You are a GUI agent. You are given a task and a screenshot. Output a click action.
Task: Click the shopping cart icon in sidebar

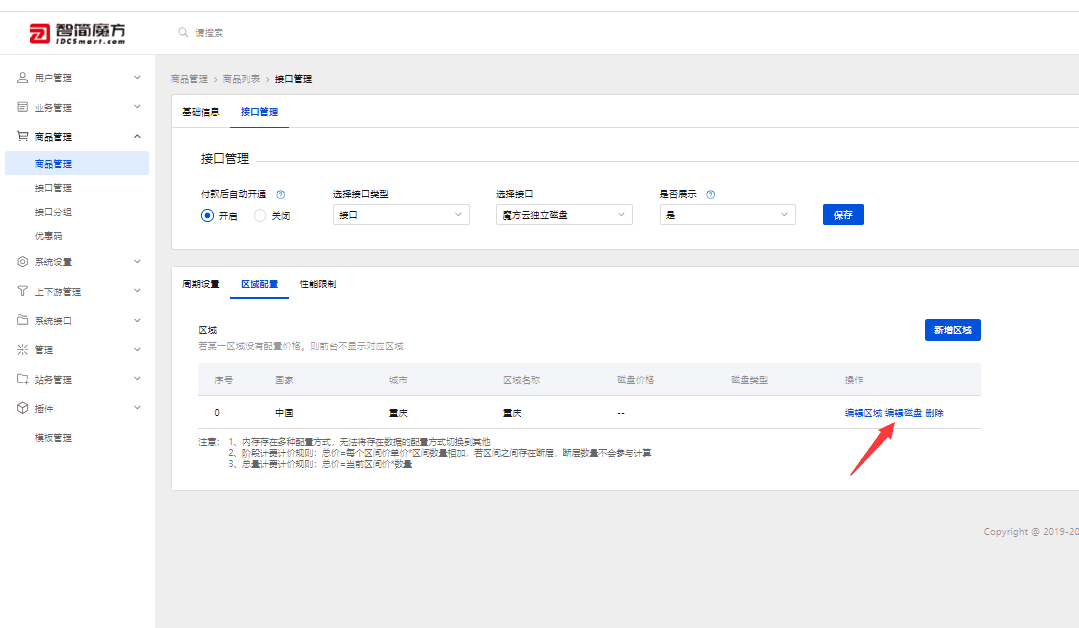click(x=23, y=136)
